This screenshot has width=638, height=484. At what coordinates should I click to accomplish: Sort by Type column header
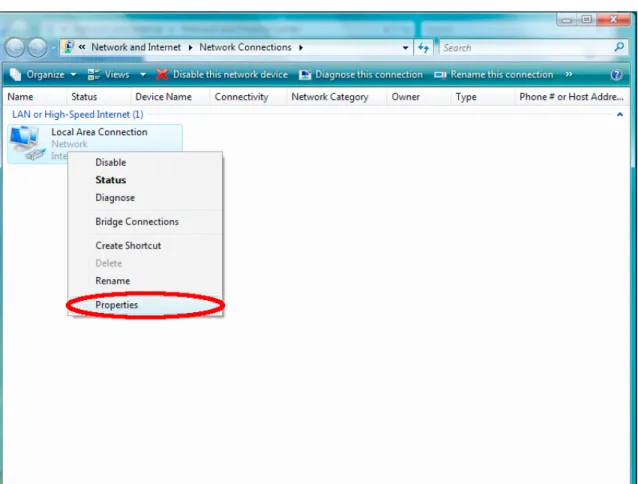pyautogui.click(x=483, y=97)
